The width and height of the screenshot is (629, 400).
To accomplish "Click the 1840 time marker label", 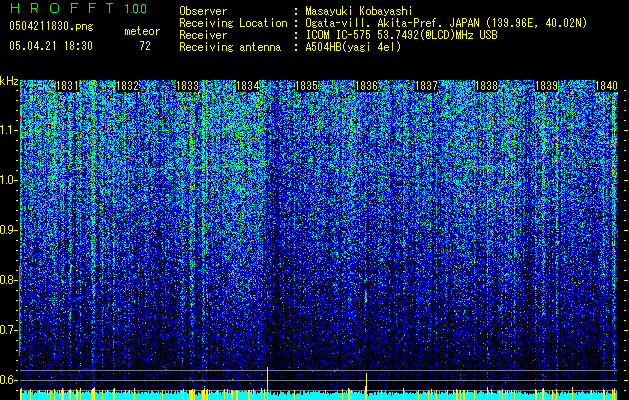I will coord(606,86).
